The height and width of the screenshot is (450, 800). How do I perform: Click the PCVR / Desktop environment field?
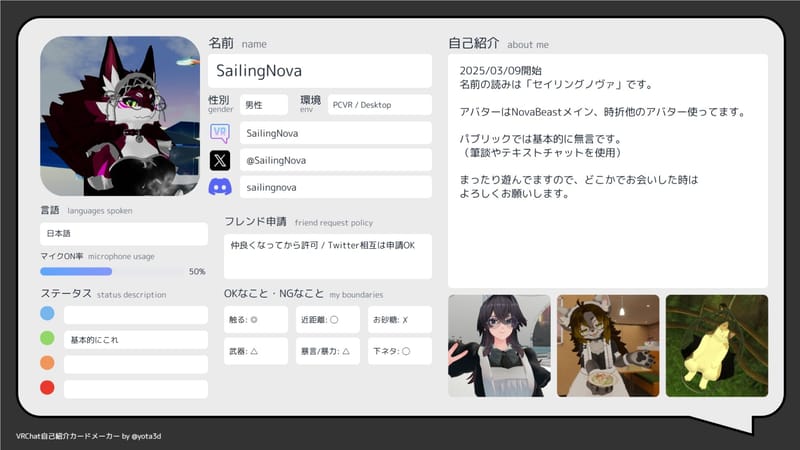pyautogui.click(x=379, y=105)
